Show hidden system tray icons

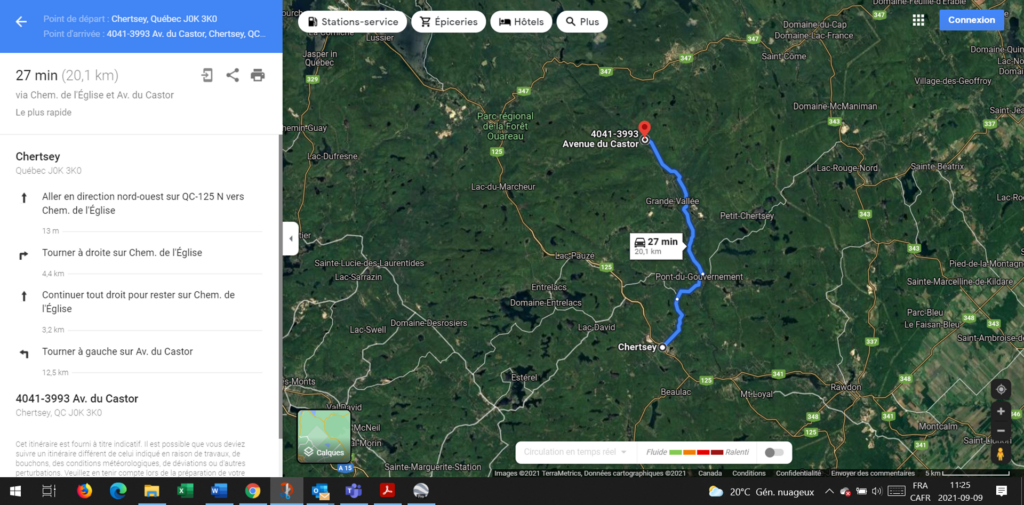point(829,491)
